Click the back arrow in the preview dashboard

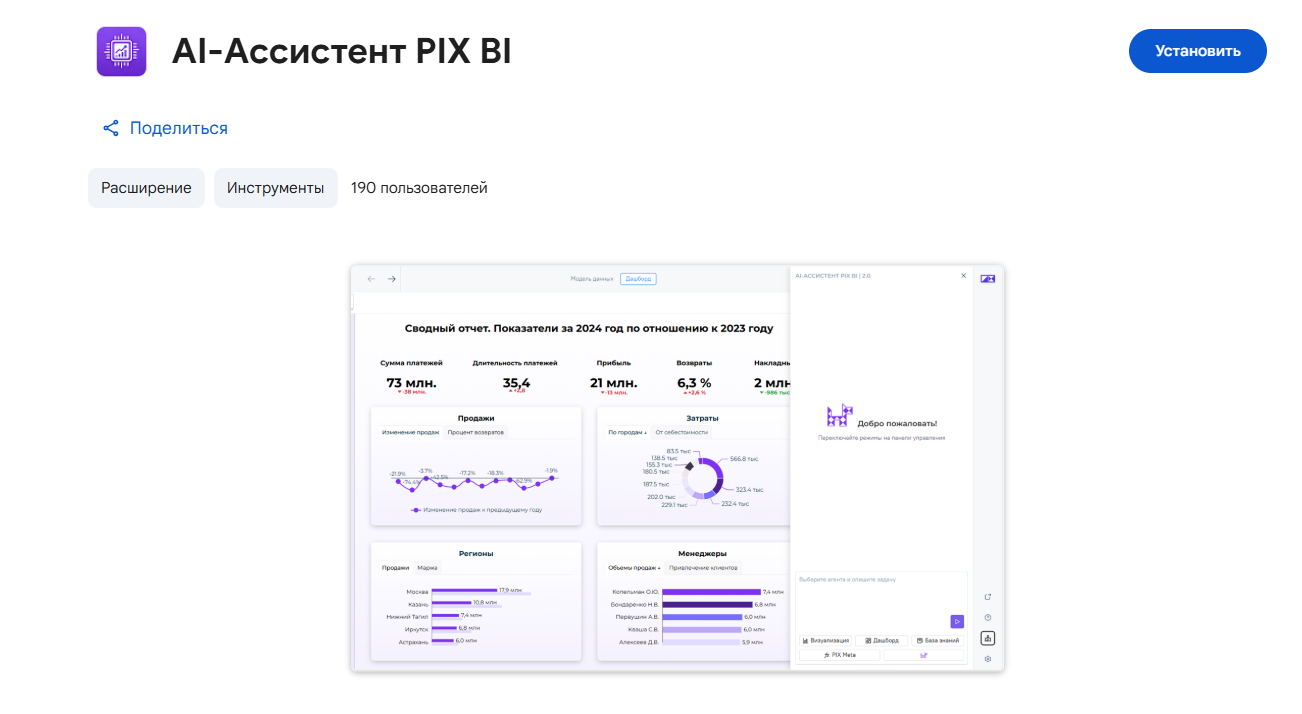372,279
